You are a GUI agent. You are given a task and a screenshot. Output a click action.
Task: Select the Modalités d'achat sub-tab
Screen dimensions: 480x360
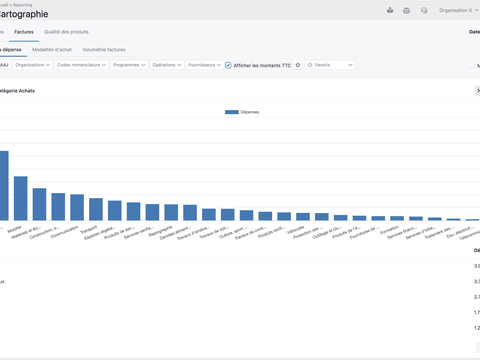[x=52, y=50]
